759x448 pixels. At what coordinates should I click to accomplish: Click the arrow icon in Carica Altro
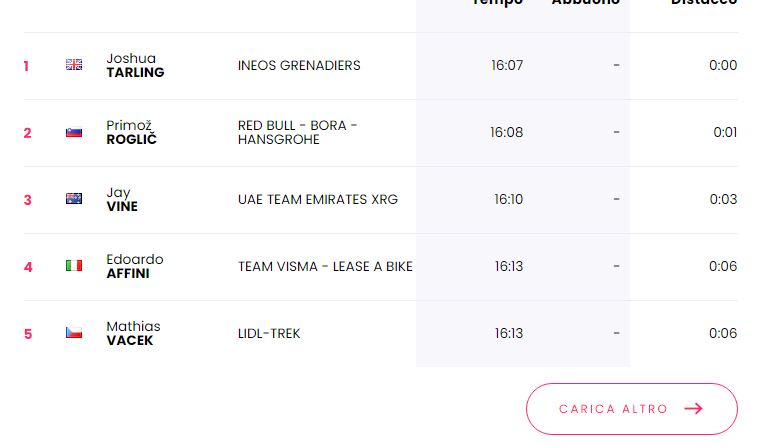tap(693, 409)
